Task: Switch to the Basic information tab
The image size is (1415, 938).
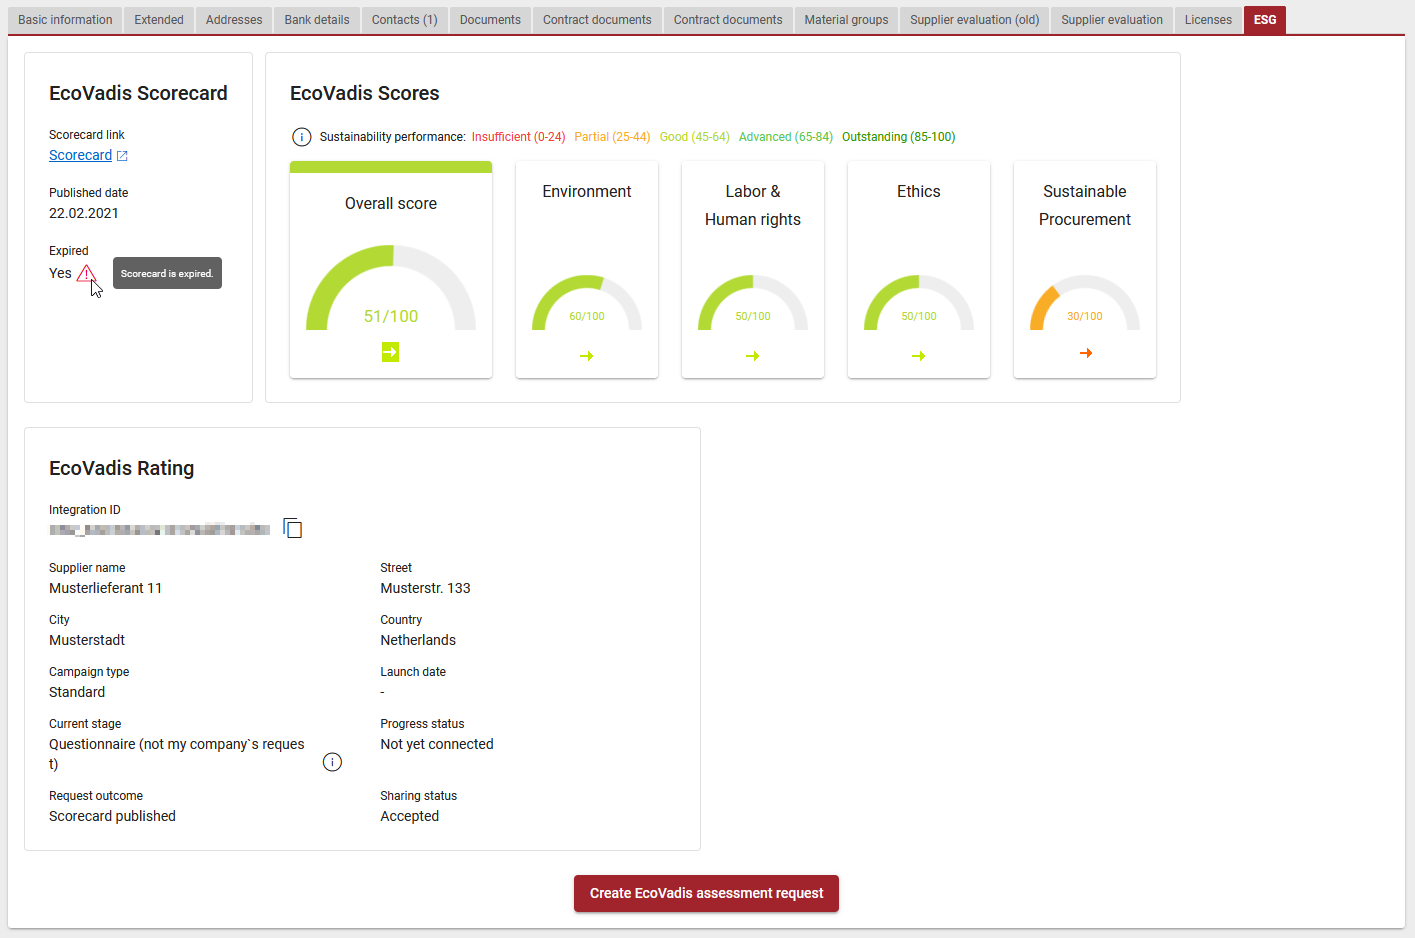Action: pos(65,20)
